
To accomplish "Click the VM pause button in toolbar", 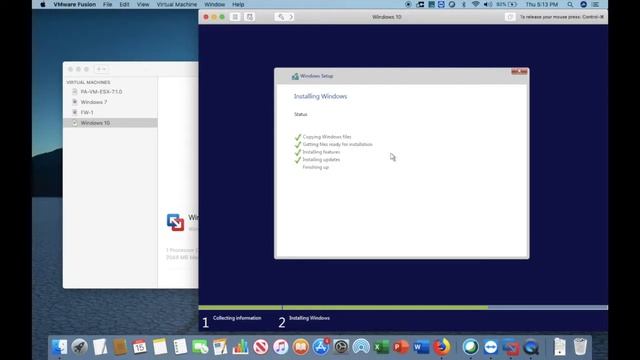I will (x=235, y=17).
